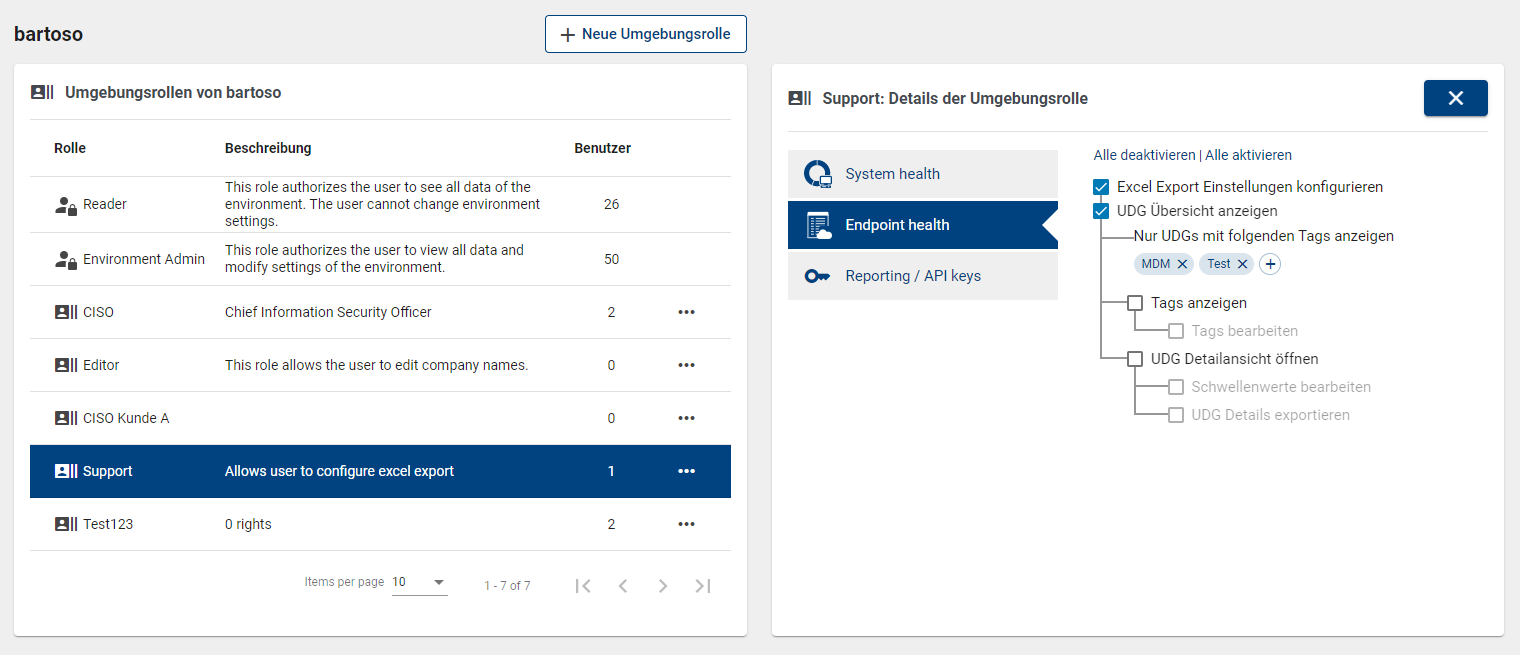Check UDG Detailansicht öffnen
The image size is (1520, 655).
click(x=1135, y=359)
